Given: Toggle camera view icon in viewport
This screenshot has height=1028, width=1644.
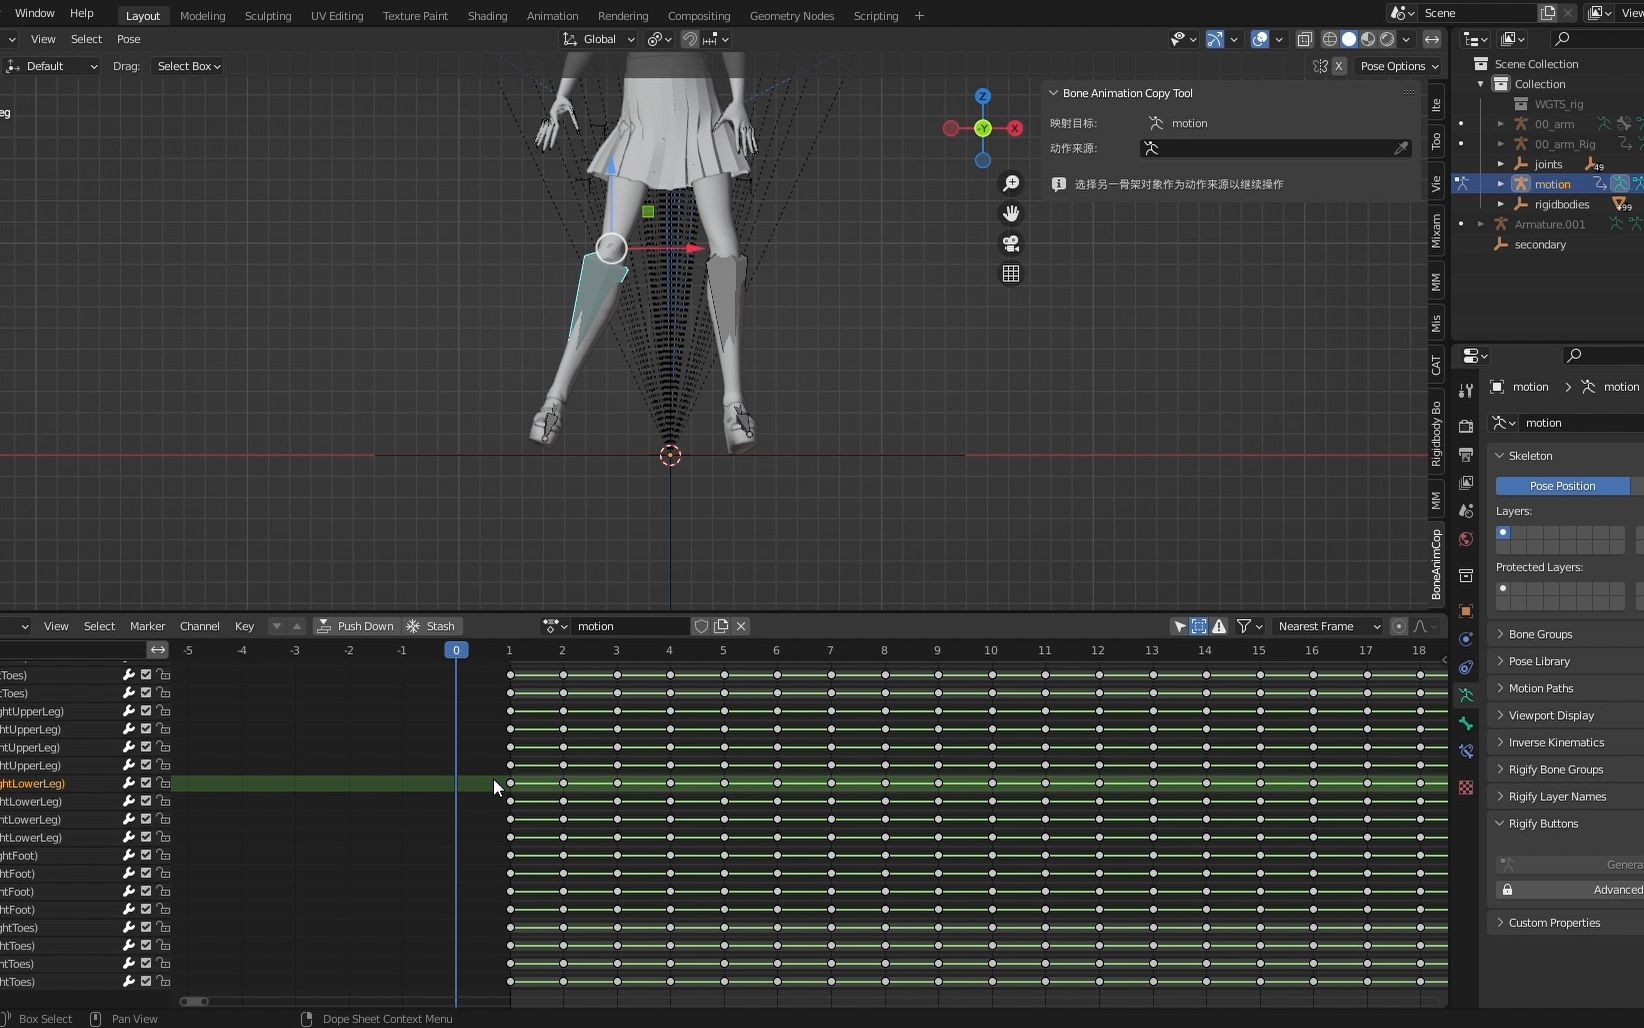Looking at the screenshot, I should [x=1011, y=243].
